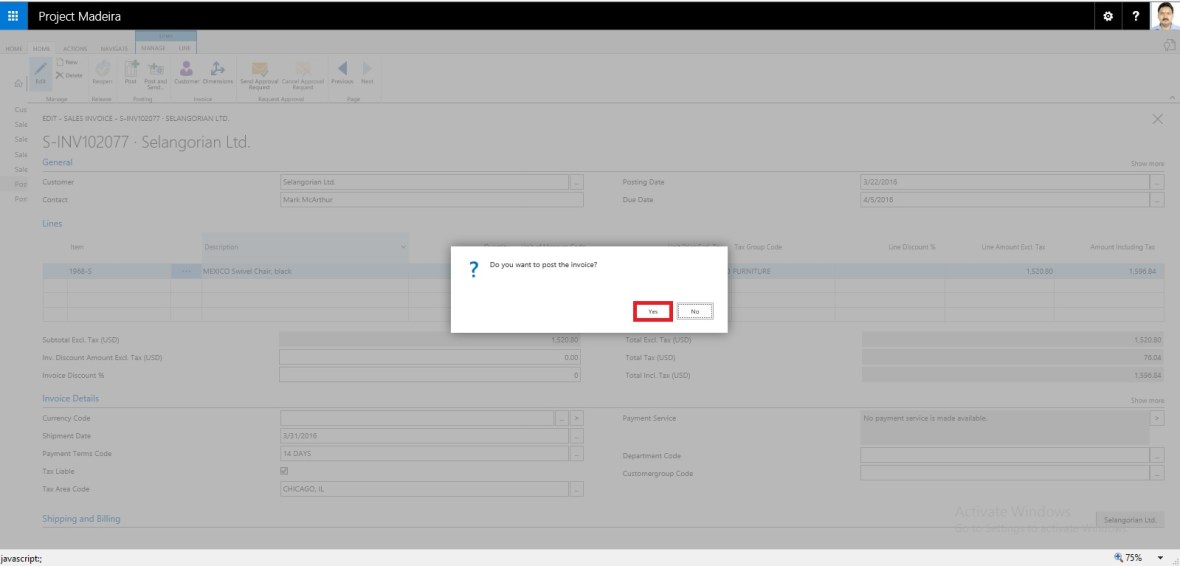Open zoom level dropdown at 75%
Screen dimensions: 1180x566
click(x=1161, y=557)
